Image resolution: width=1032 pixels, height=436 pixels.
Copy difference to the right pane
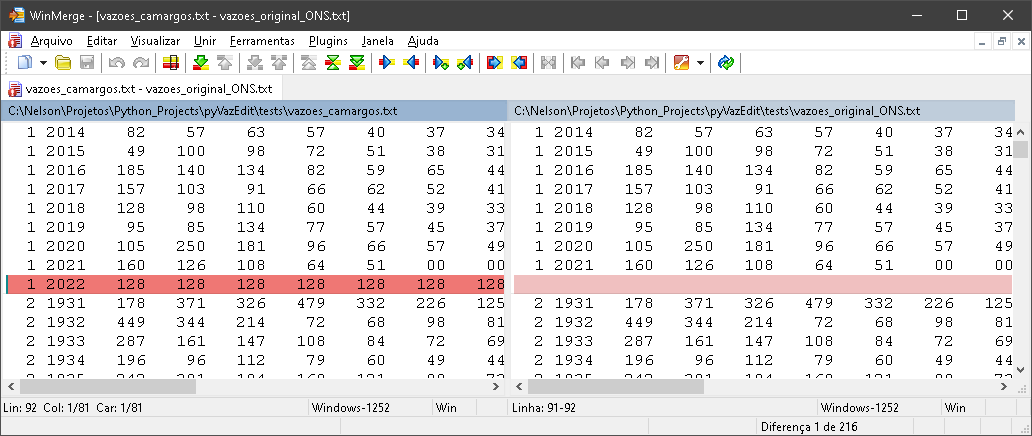pyautogui.click(x=386, y=63)
